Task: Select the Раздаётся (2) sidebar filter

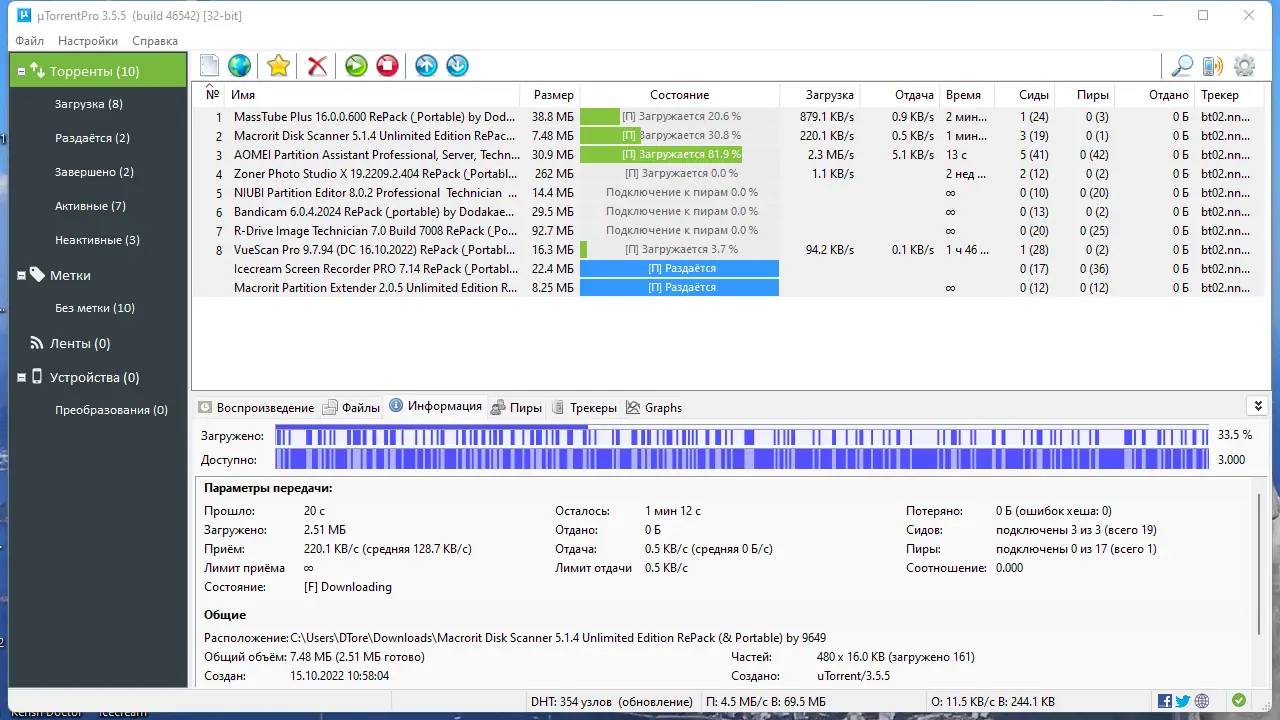Action: click(x=92, y=138)
